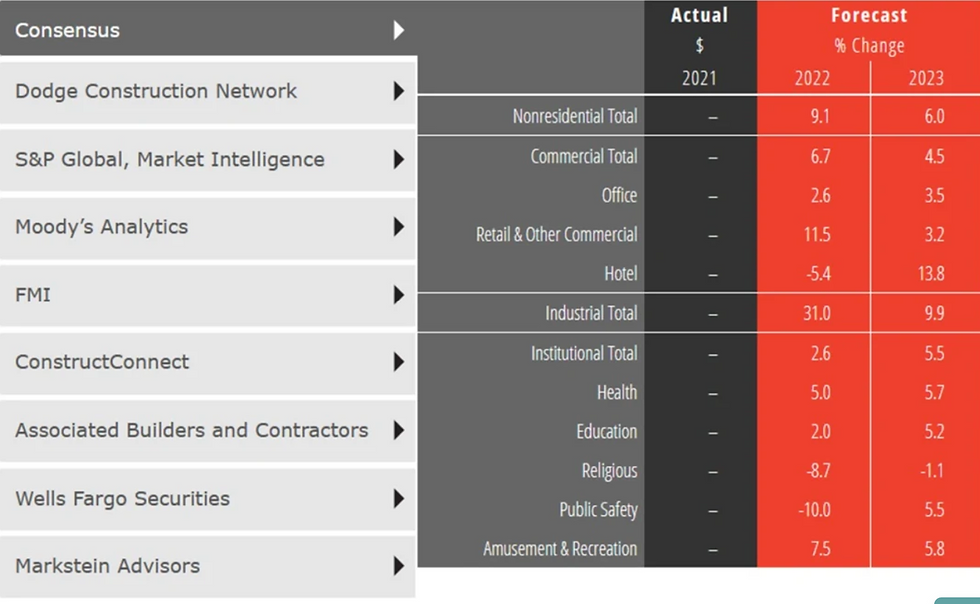The width and height of the screenshot is (980, 604).
Task: Click Religious 2022 value -8.7
Action: pyautogui.click(x=818, y=471)
